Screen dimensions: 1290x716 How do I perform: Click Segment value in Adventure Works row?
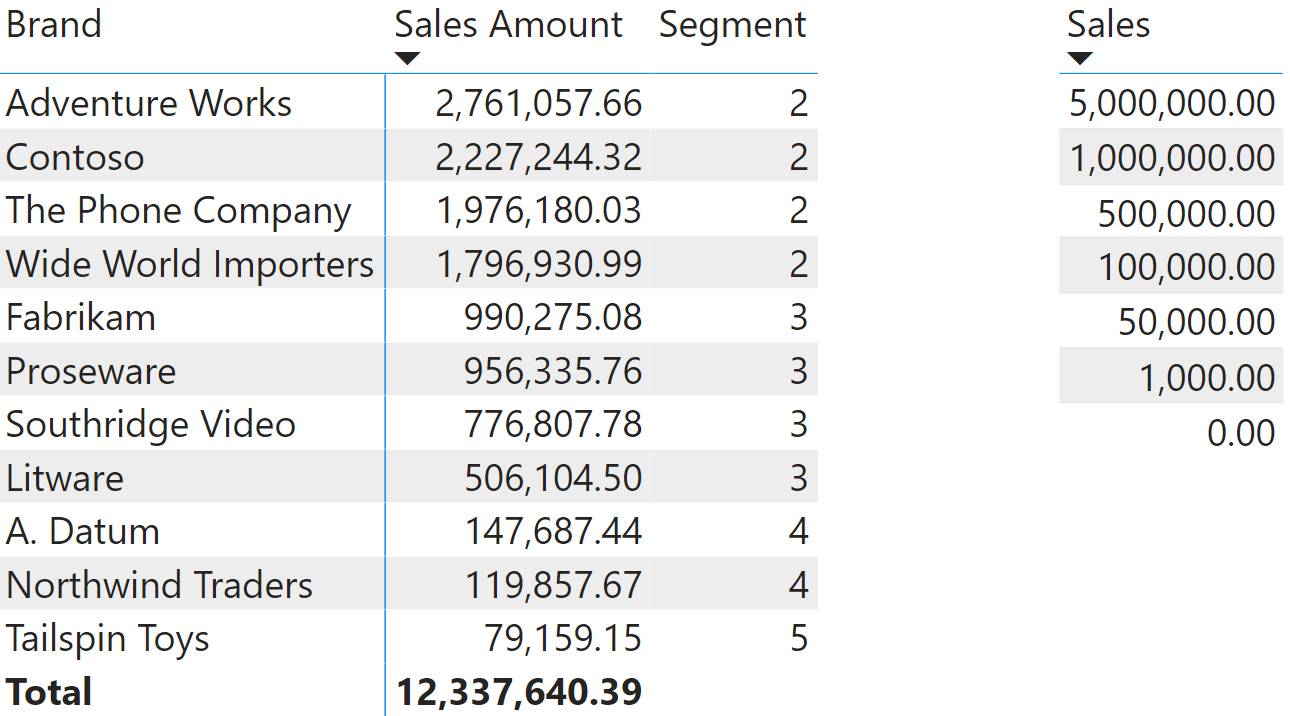tap(798, 103)
